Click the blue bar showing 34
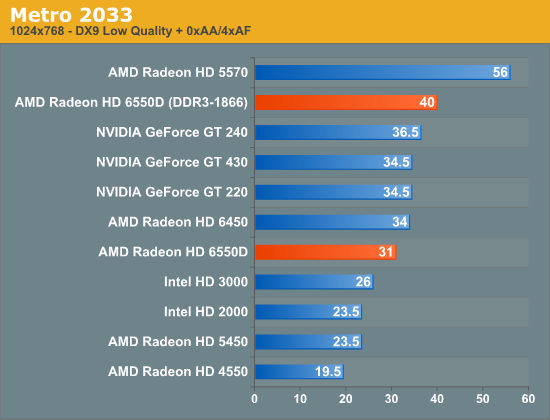This screenshot has height=420, width=550. point(333,222)
